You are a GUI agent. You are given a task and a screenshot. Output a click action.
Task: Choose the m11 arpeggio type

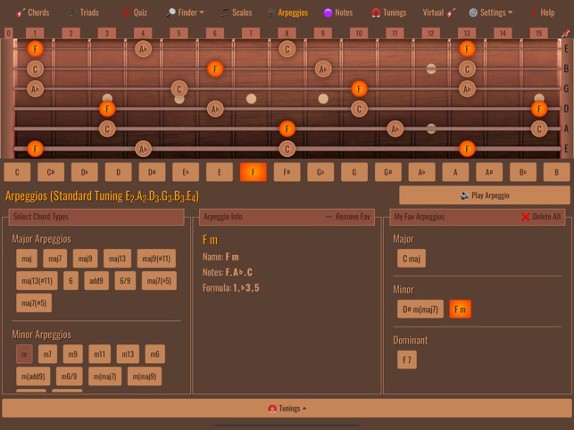(x=100, y=354)
